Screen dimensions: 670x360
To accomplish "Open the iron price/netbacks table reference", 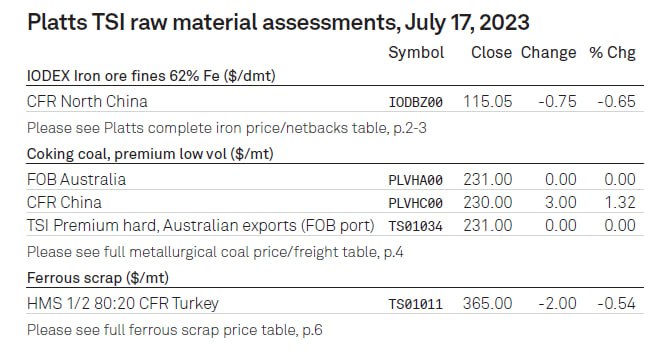I will tap(226, 128).
